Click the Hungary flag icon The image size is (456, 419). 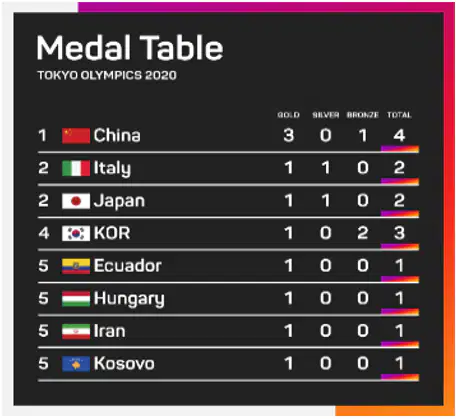point(76,299)
